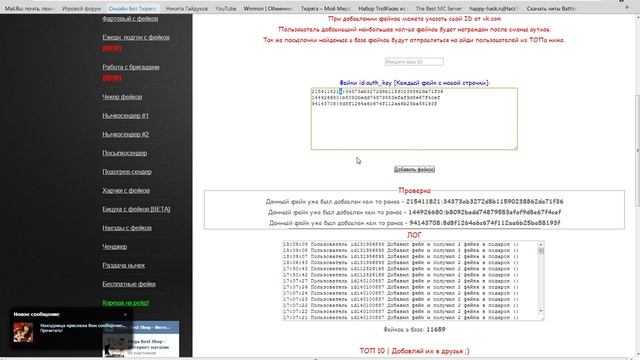
Task: Click check result starting 144926680
Action: click(414, 212)
